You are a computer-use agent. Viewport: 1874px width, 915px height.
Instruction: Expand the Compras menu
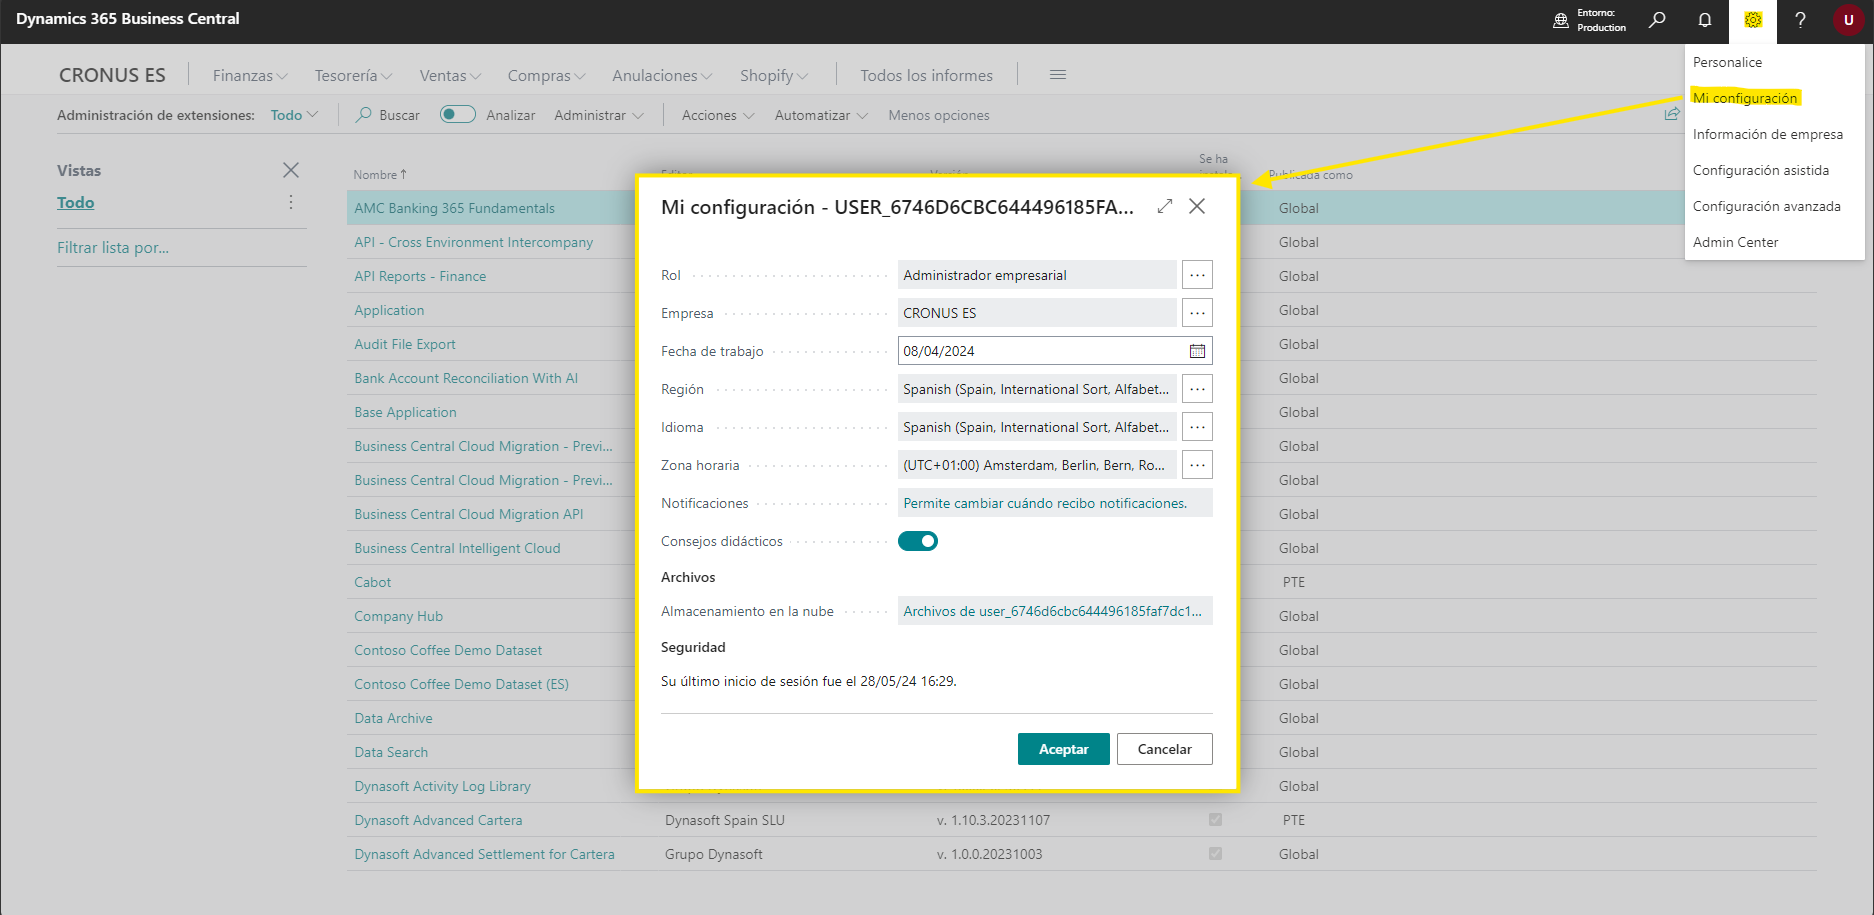(546, 76)
